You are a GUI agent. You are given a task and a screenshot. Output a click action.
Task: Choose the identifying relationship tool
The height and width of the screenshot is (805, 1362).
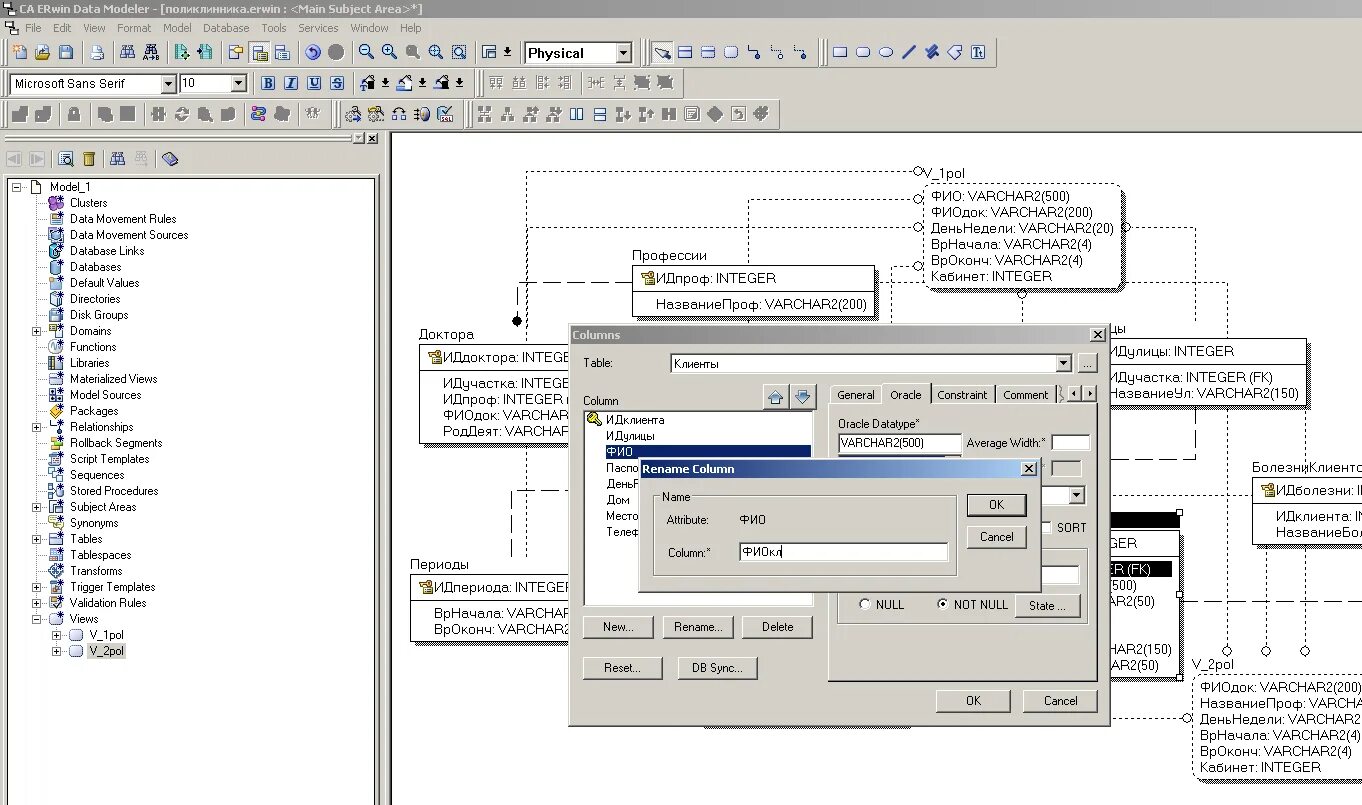click(x=754, y=52)
